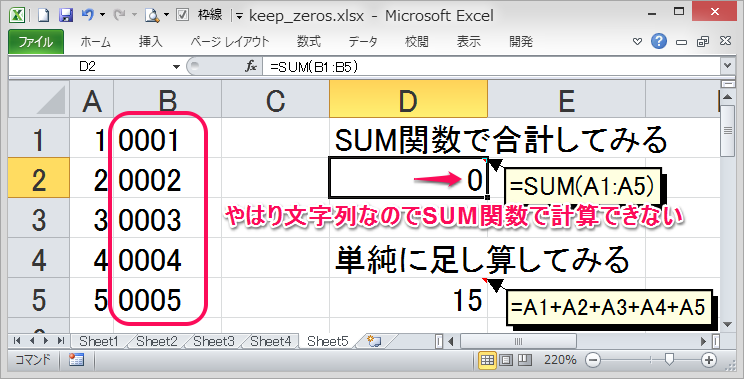Open Print Preview from Quick Access toolbar
Image resolution: width=744 pixels, height=379 pixels.
pyautogui.click(x=152, y=16)
